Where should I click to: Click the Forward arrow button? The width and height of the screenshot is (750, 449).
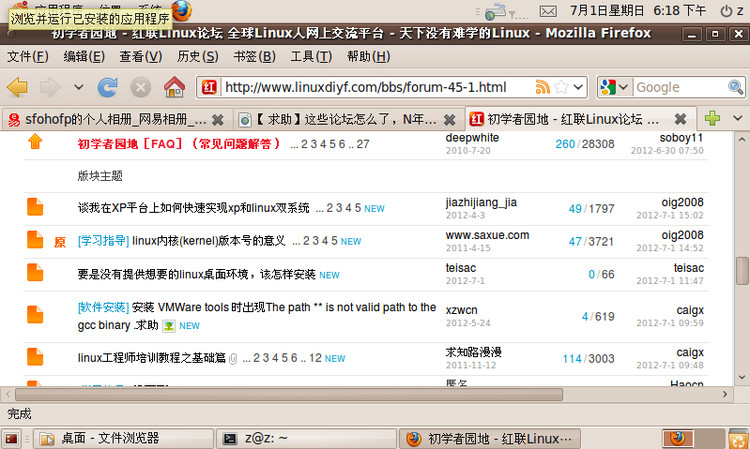(50, 88)
